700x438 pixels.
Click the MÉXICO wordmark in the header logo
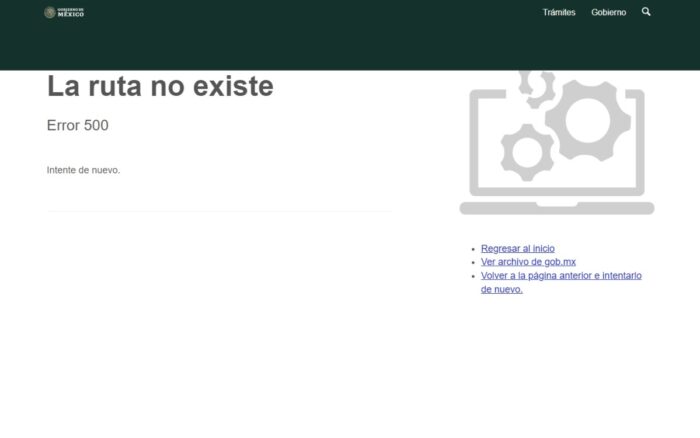pyautogui.click(x=71, y=14)
